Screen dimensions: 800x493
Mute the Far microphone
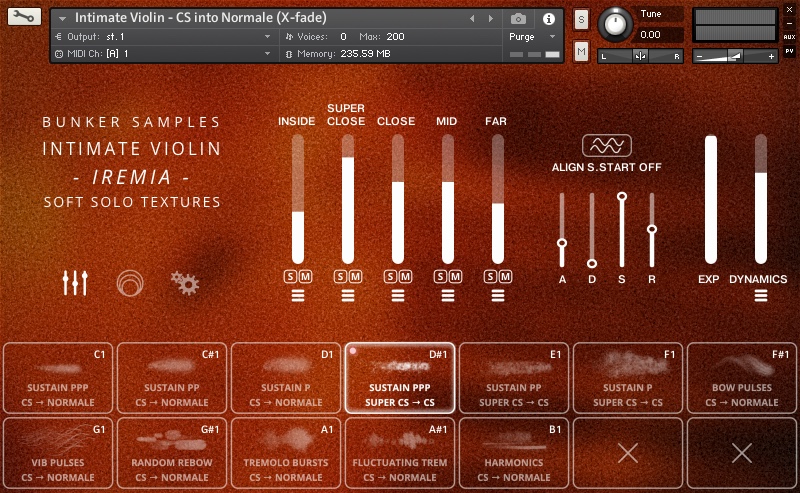coord(504,276)
